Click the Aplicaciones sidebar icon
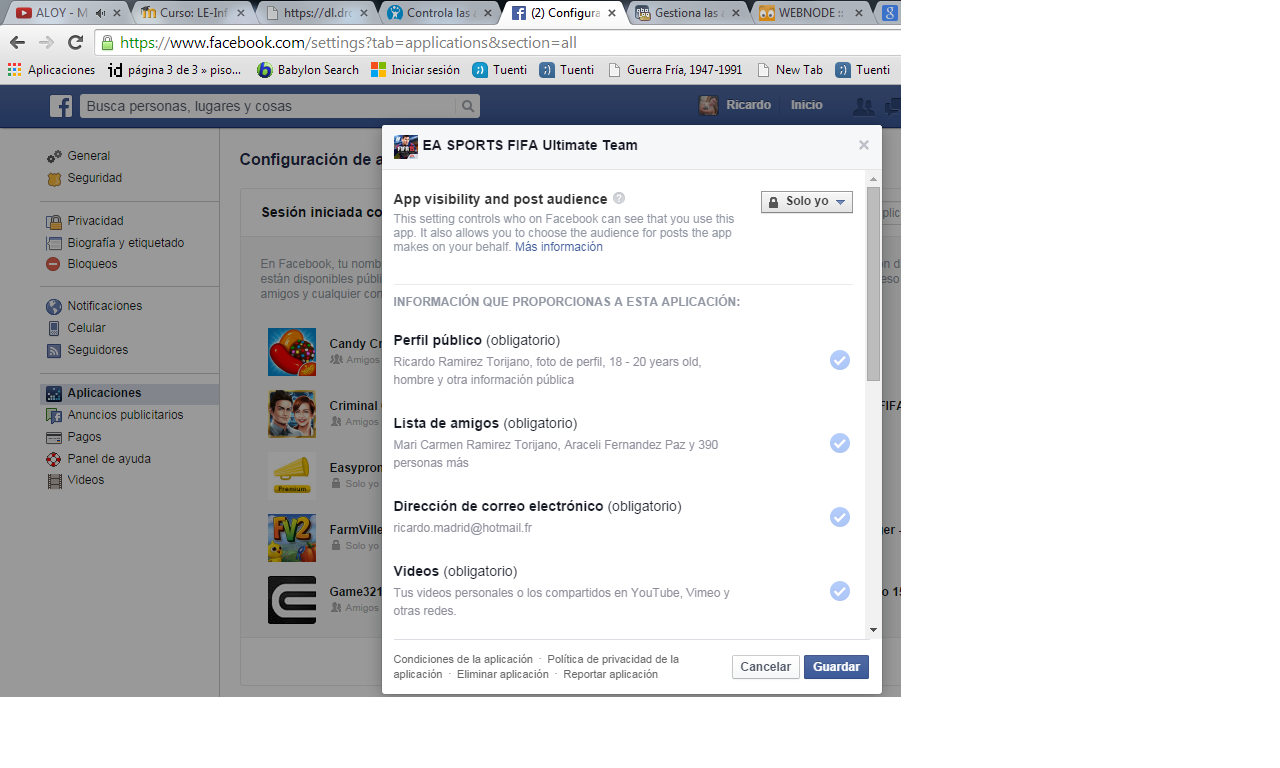 [54, 393]
